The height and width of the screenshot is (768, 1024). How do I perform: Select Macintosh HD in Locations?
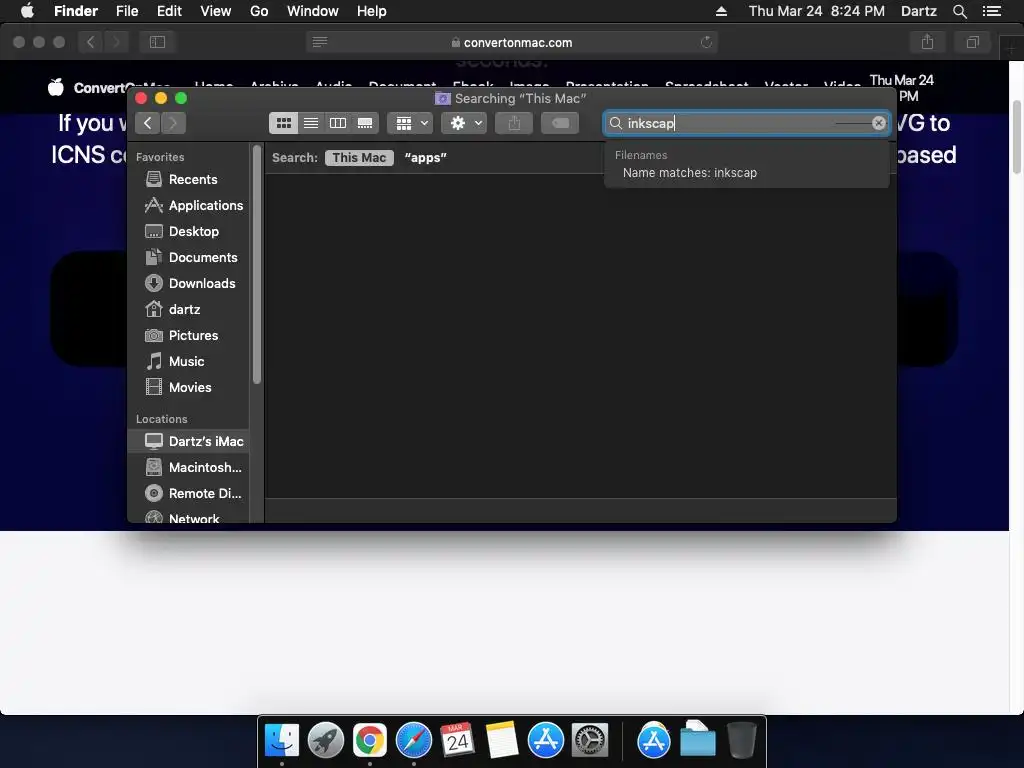point(189,468)
